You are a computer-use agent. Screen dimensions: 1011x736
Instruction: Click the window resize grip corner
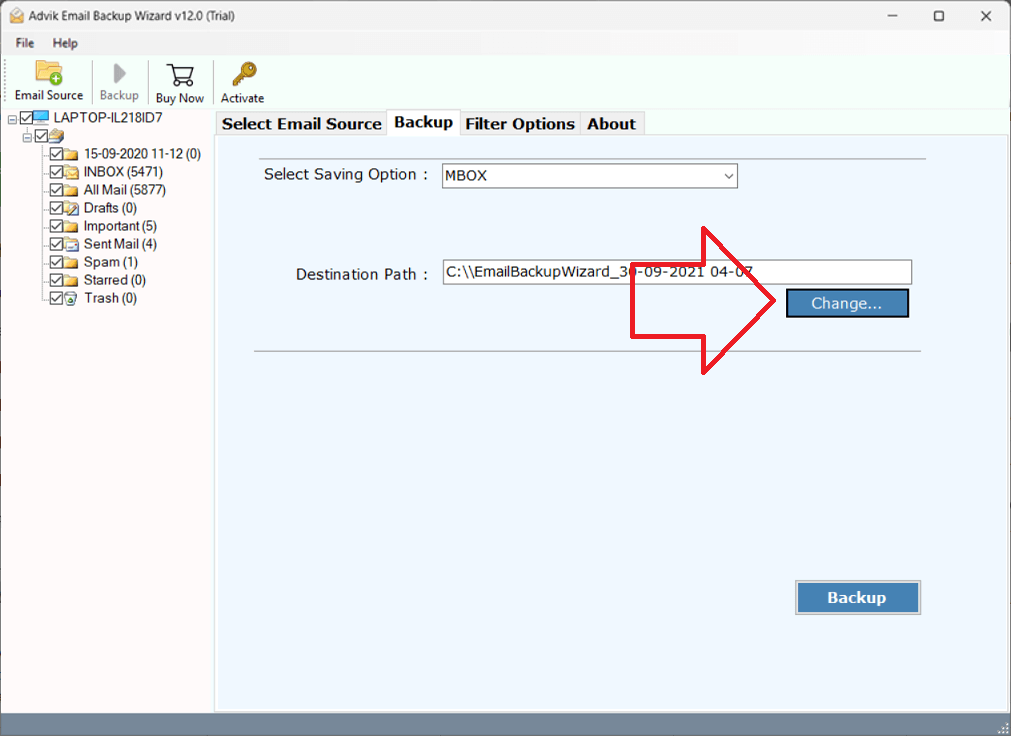[1003, 728]
